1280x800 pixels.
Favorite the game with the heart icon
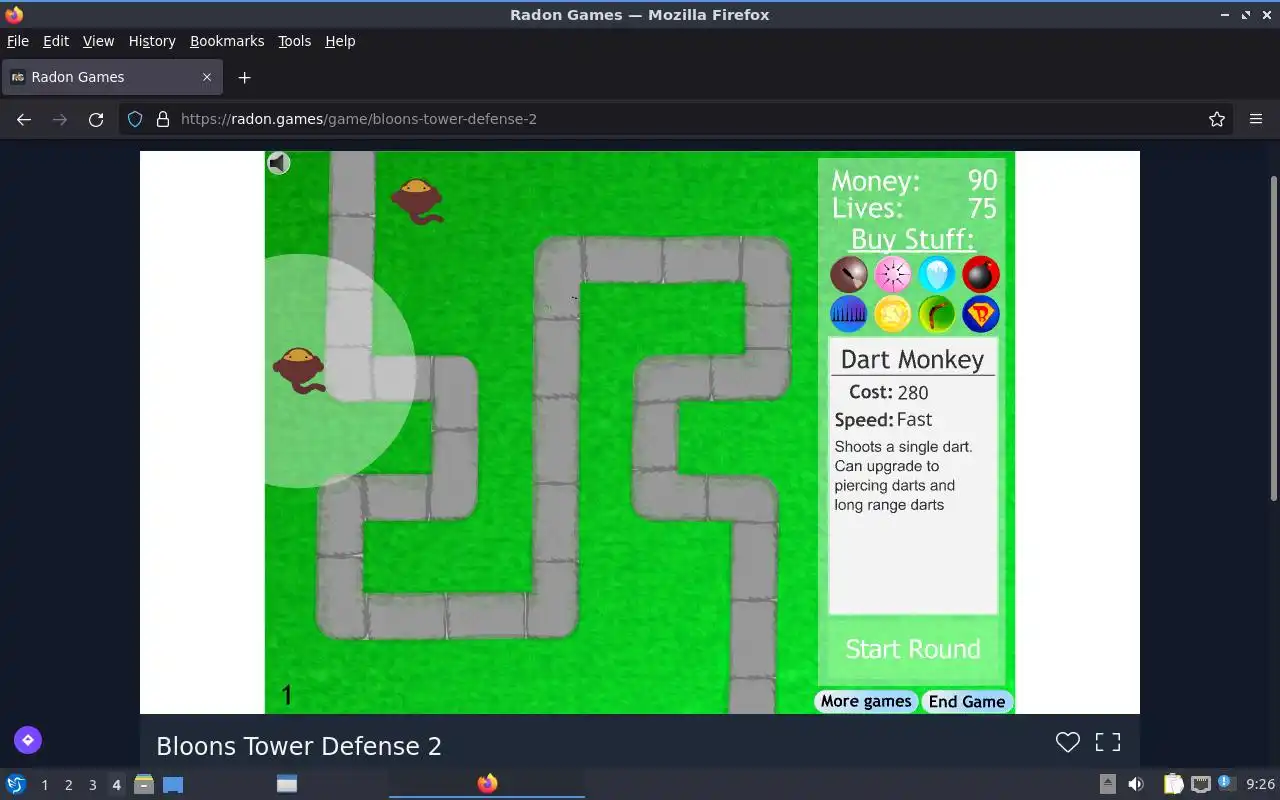[x=1068, y=742]
